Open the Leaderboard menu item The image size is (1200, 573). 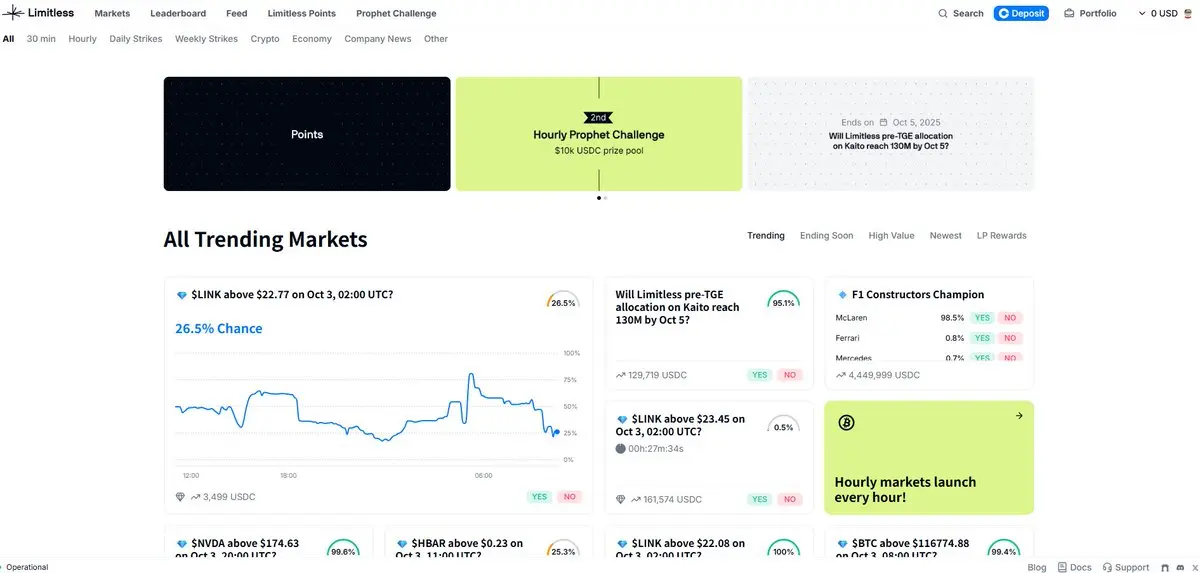pyautogui.click(x=178, y=14)
